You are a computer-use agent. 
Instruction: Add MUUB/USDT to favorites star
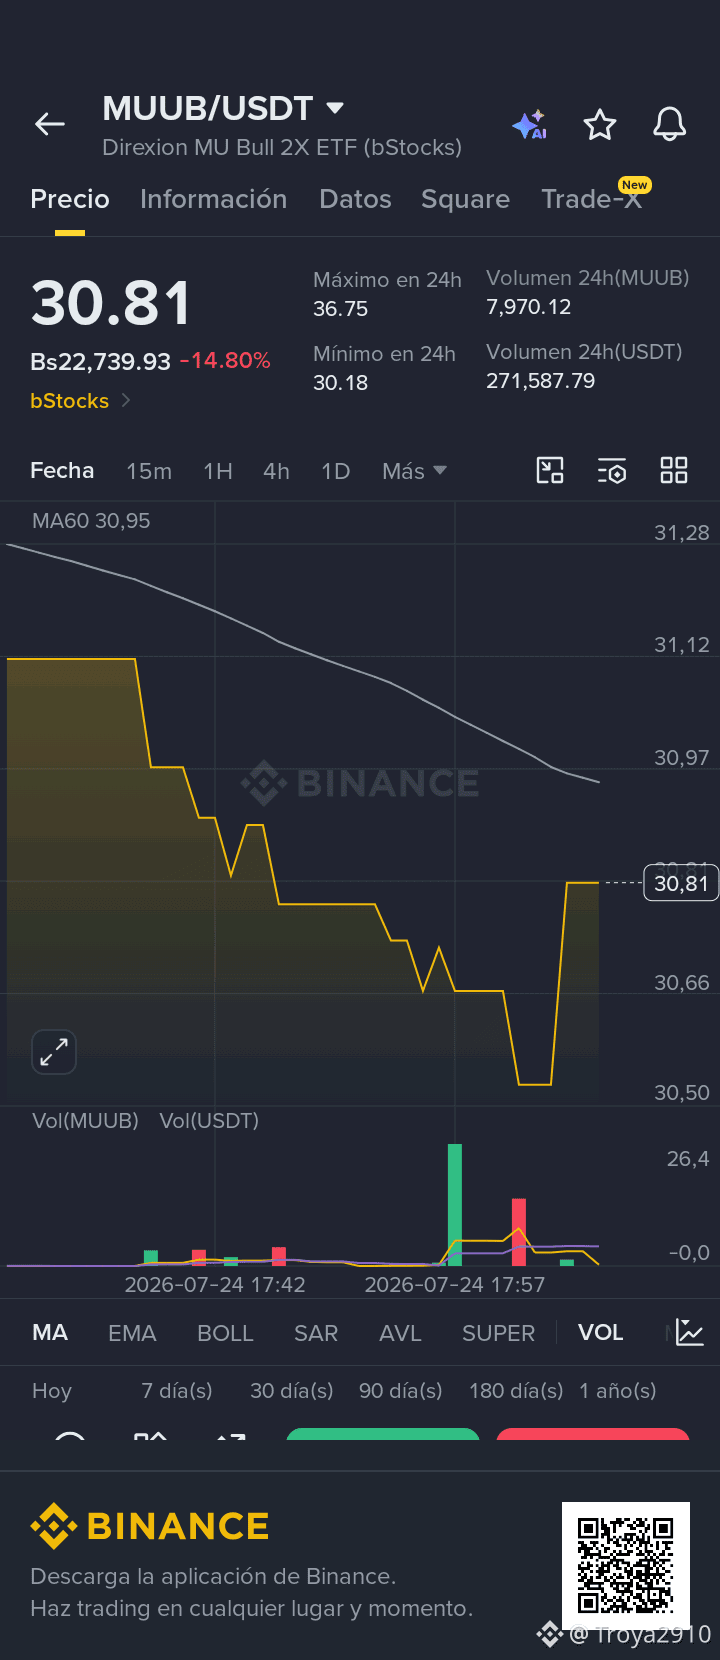click(x=600, y=125)
